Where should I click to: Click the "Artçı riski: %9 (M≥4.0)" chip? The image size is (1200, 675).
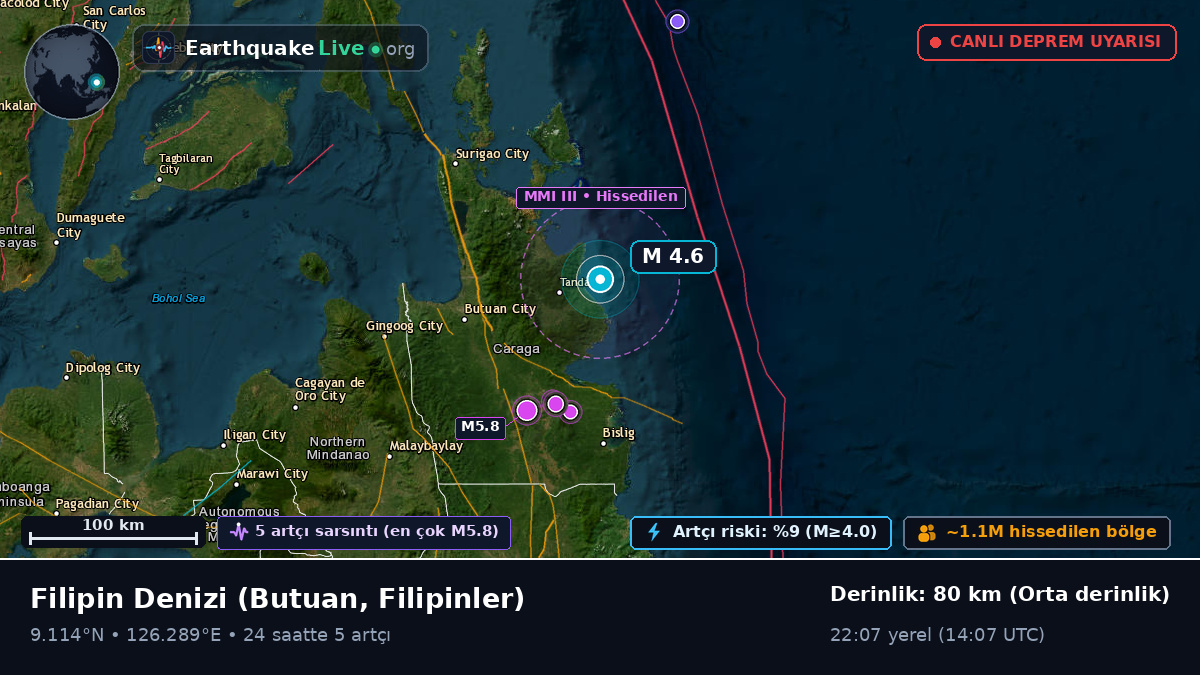(x=761, y=532)
